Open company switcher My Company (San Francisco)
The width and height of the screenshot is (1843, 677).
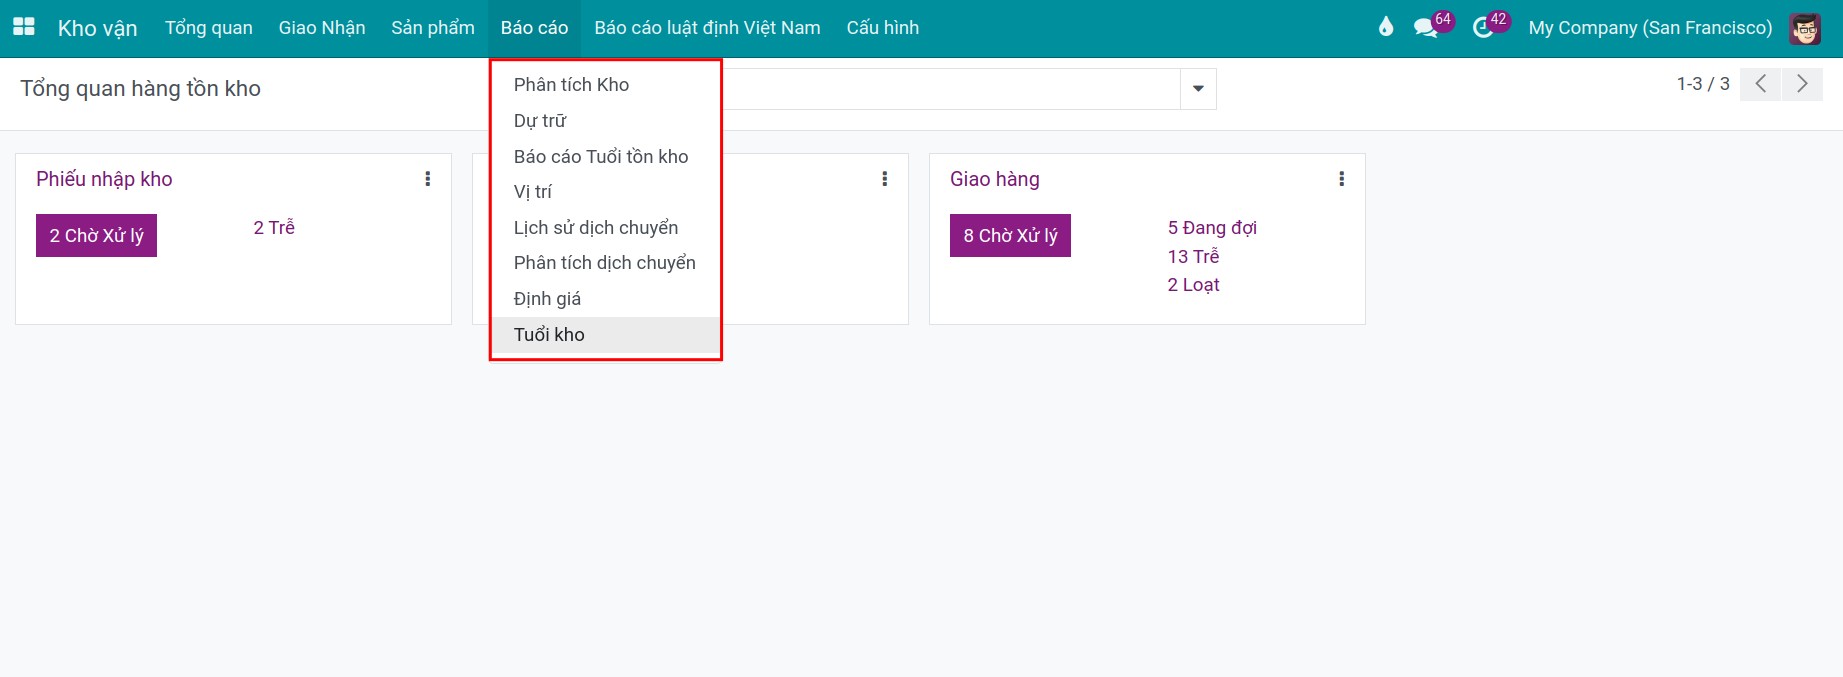click(x=1650, y=28)
